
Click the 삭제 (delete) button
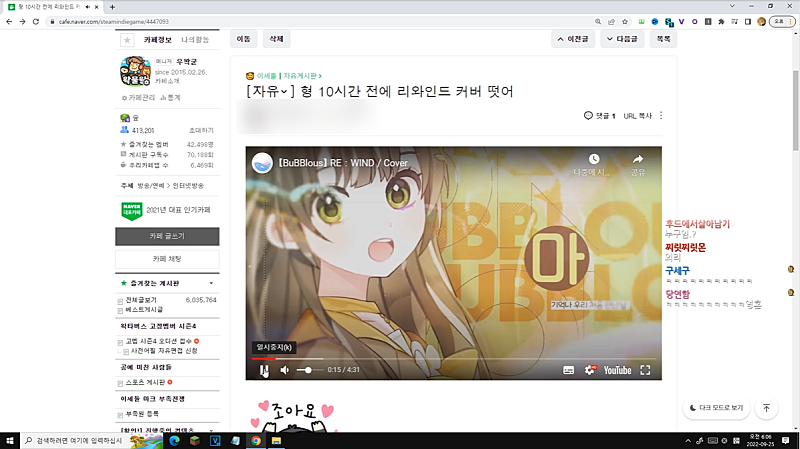(x=276, y=39)
